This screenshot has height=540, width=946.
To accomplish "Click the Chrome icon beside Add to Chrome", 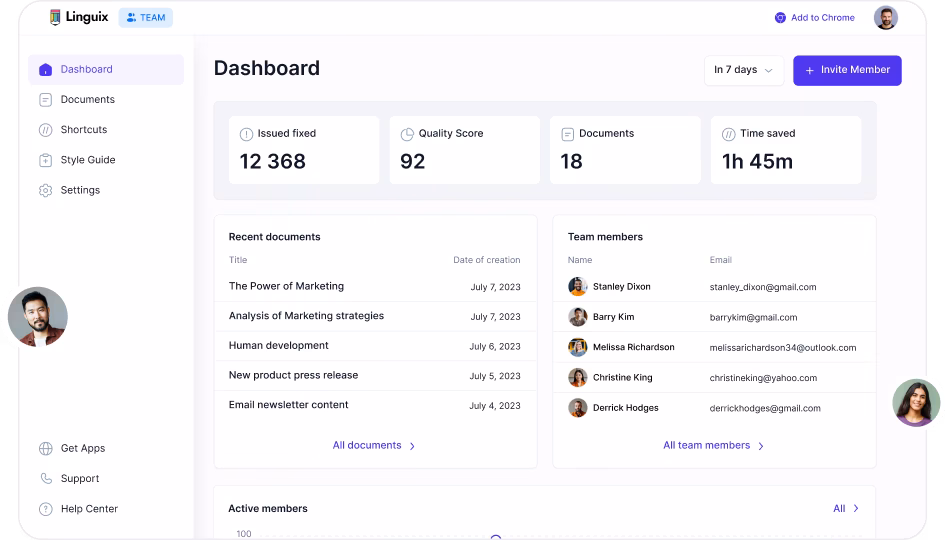I will click(780, 18).
